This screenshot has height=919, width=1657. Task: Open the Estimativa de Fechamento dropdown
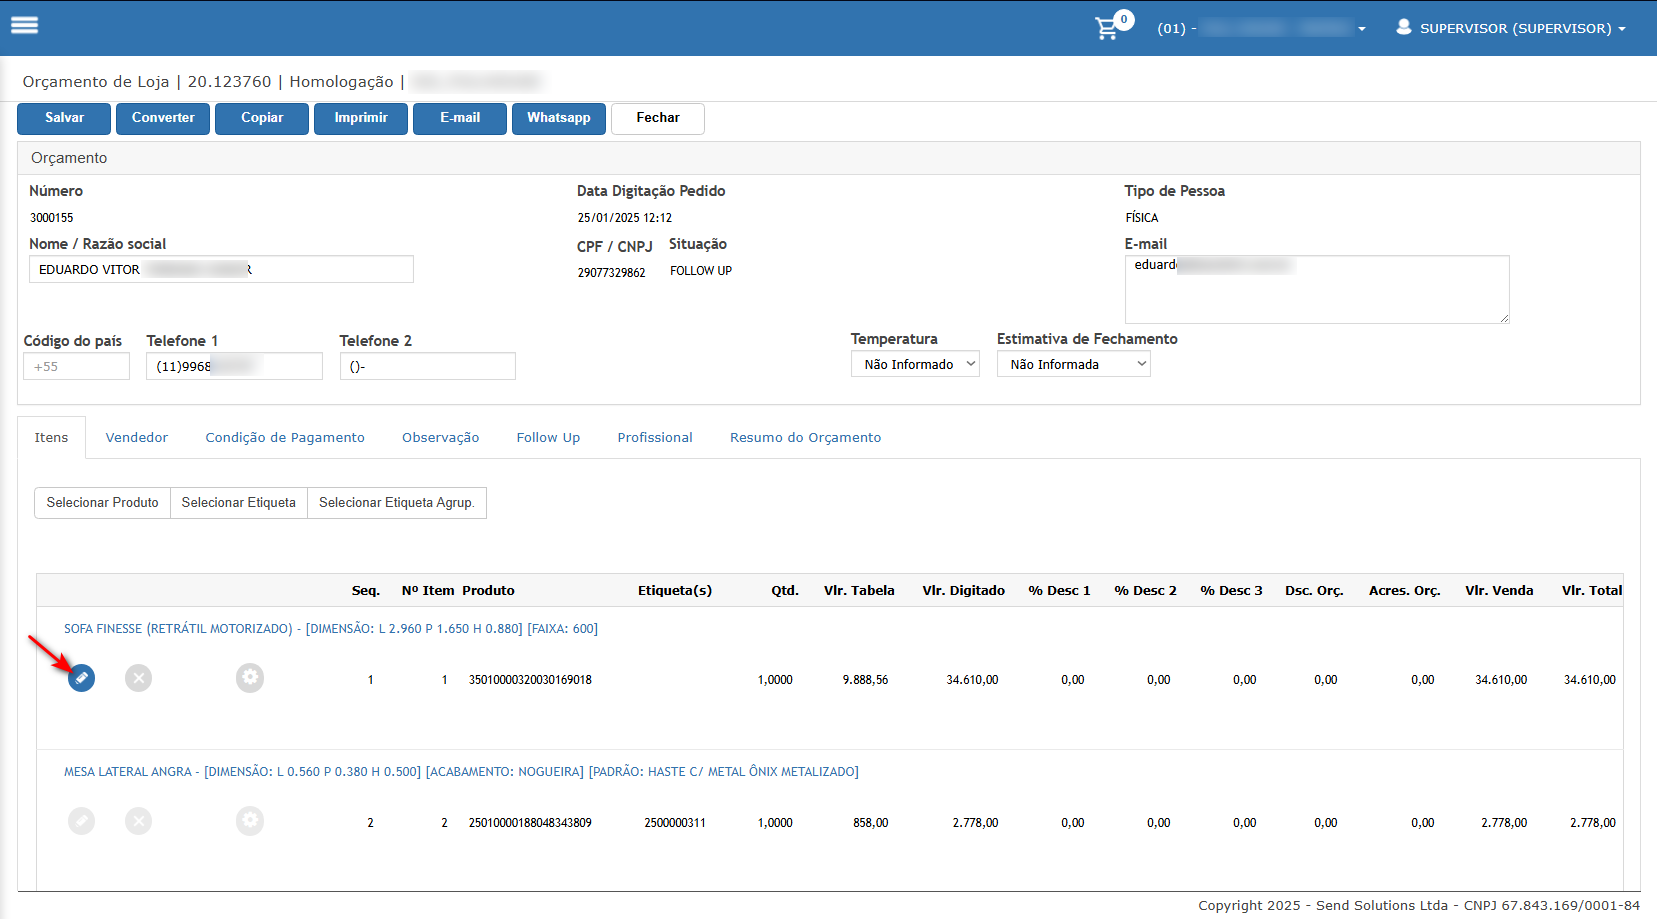click(x=1073, y=365)
